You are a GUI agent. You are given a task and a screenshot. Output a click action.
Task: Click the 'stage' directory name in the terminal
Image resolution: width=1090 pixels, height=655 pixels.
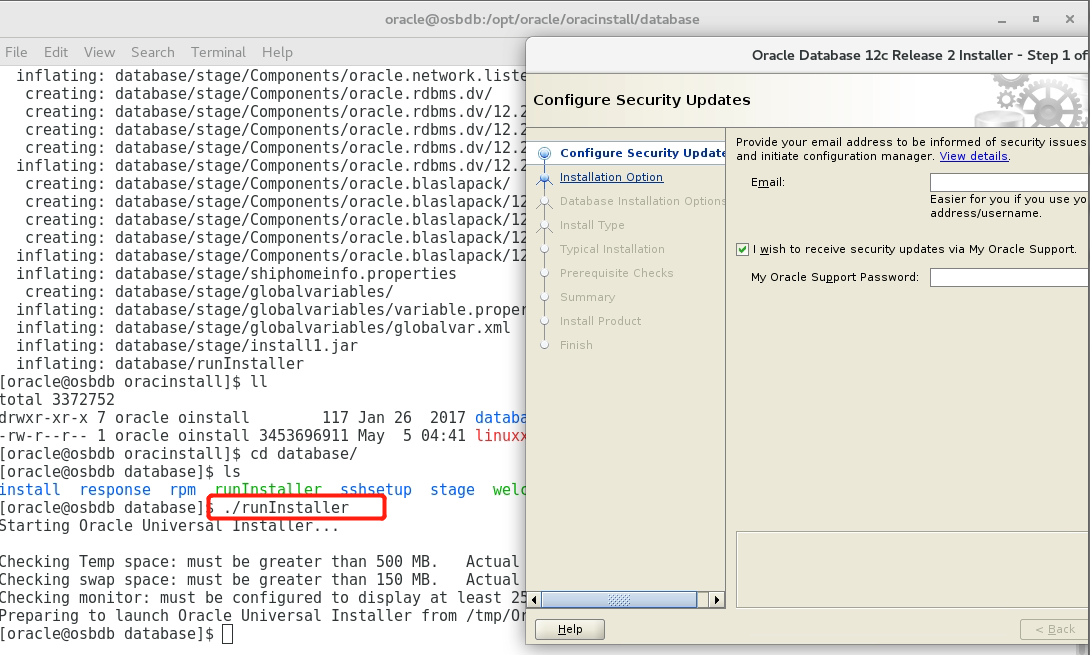[453, 490]
